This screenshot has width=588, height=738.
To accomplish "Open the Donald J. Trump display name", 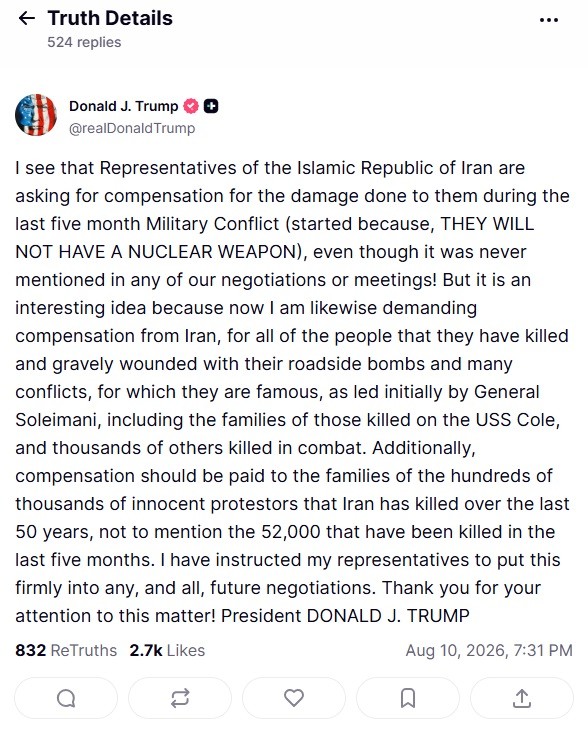I will (124, 106).
